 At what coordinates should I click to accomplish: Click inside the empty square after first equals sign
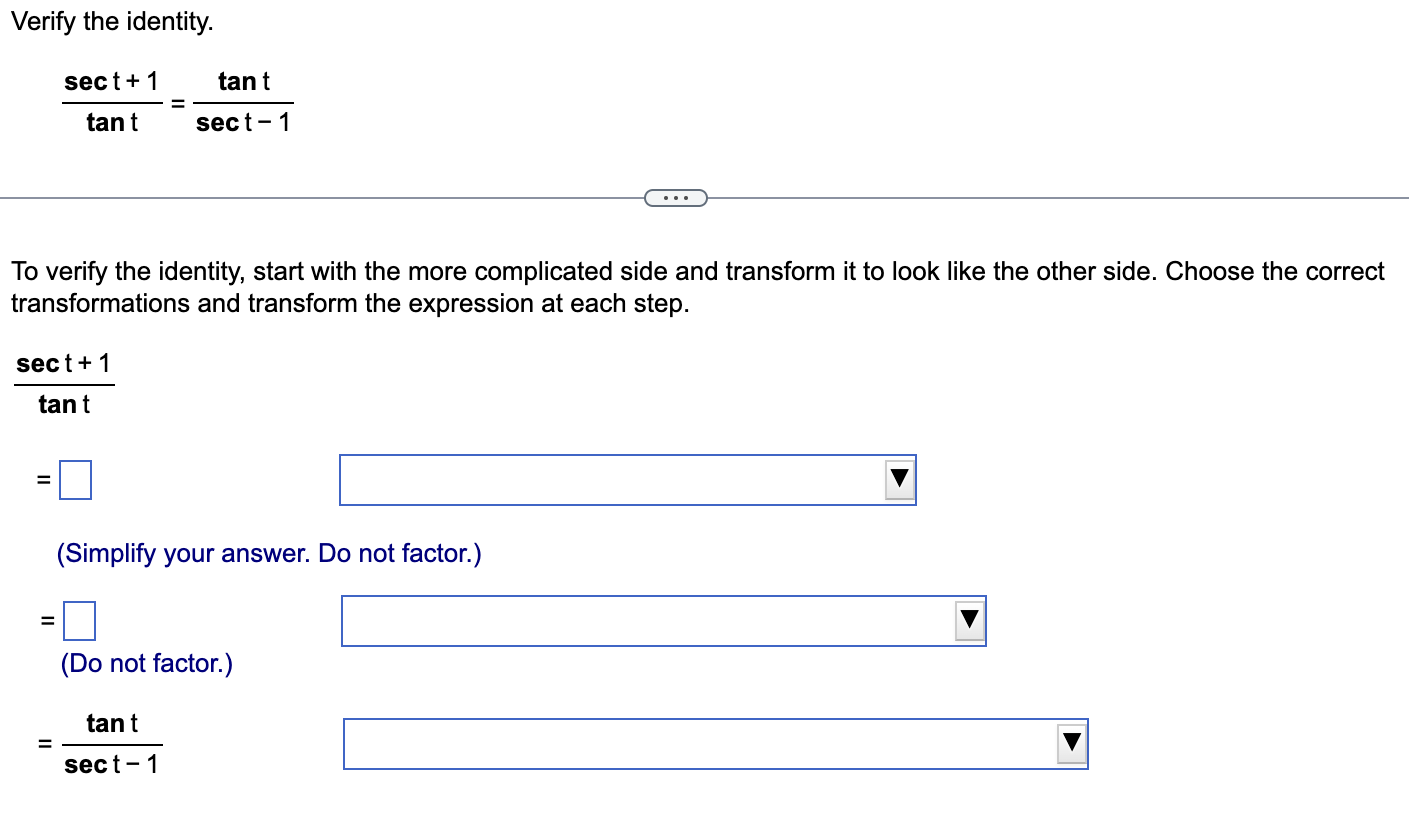click(75, 480)
